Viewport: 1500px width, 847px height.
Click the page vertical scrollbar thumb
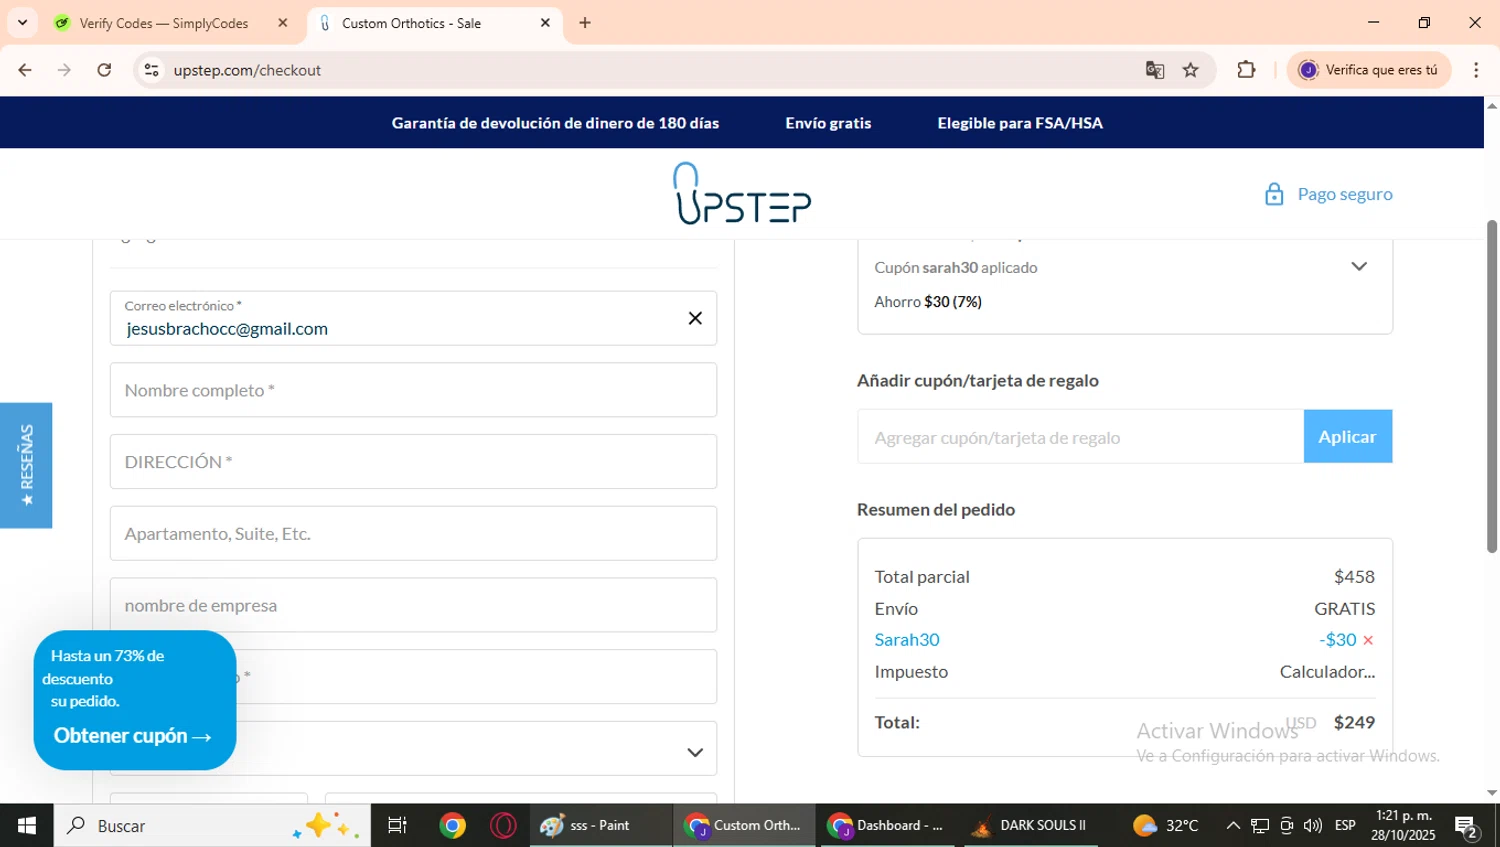[x=1491, y=386]
